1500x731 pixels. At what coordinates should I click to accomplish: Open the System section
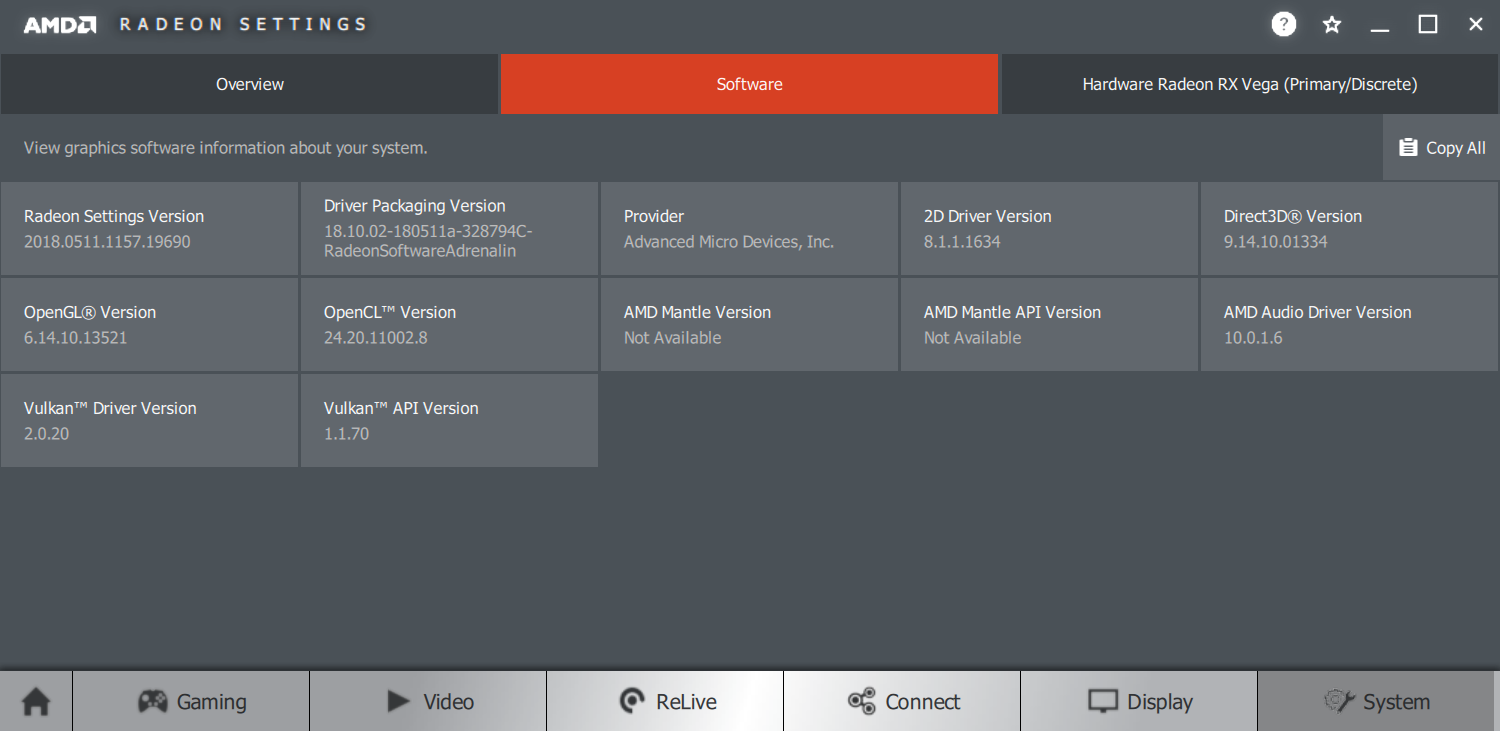(1376, 701)
